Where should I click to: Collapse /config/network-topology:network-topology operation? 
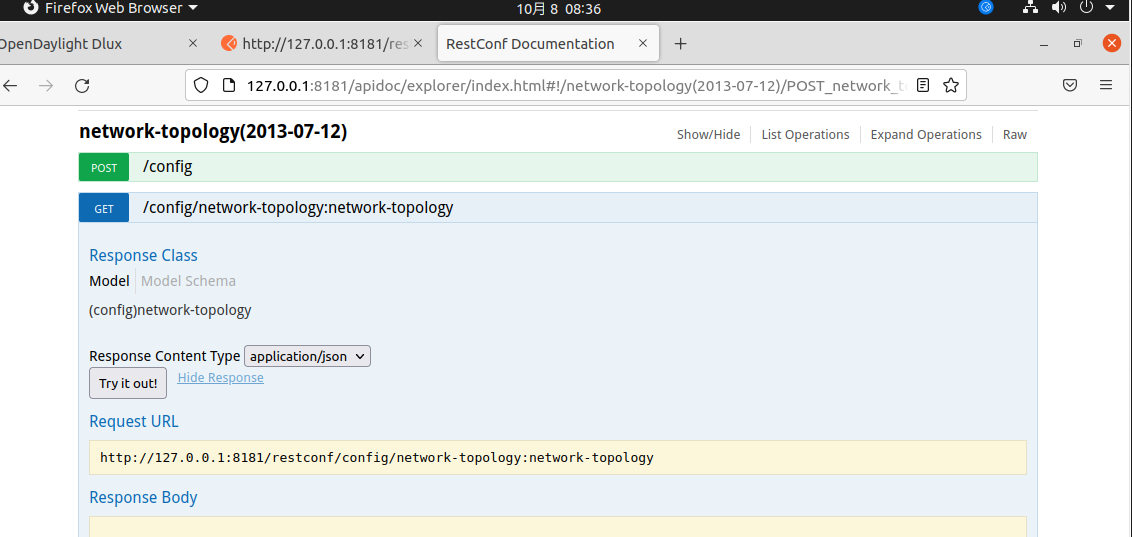coord(298,208)
